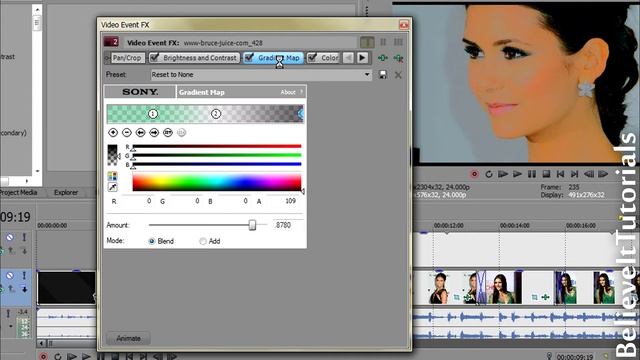This screenshot has height=360, width=640.
Task: Click the timeline horizontal scrollbar left arrow
Action: (x=41, y=343)
